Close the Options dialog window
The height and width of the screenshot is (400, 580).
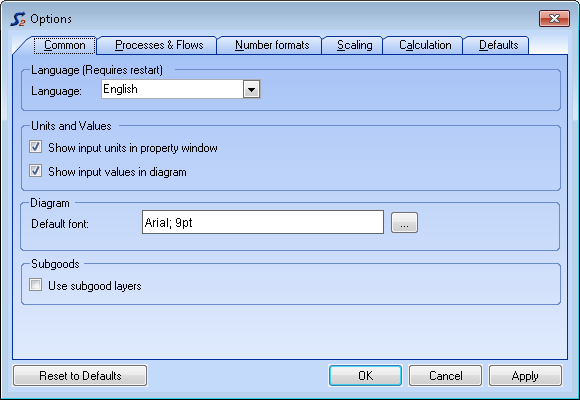[x=554, y=19]
